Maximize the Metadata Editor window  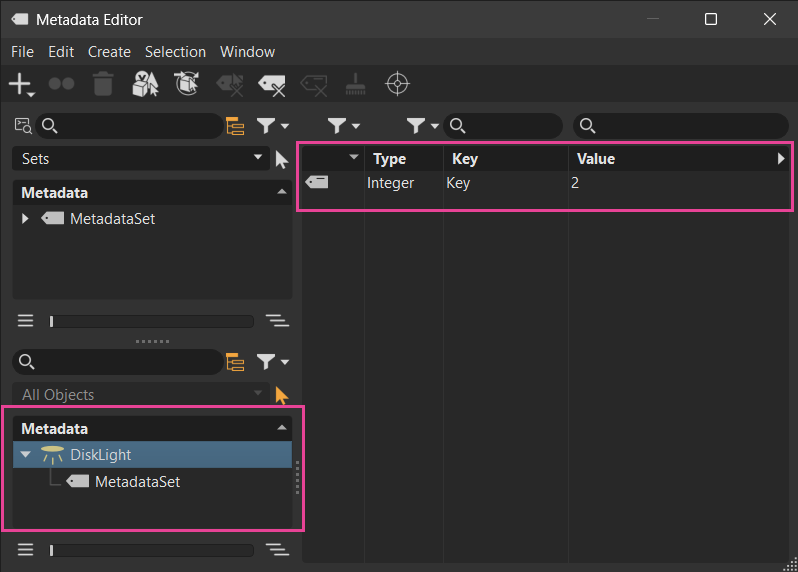(711, 19)
